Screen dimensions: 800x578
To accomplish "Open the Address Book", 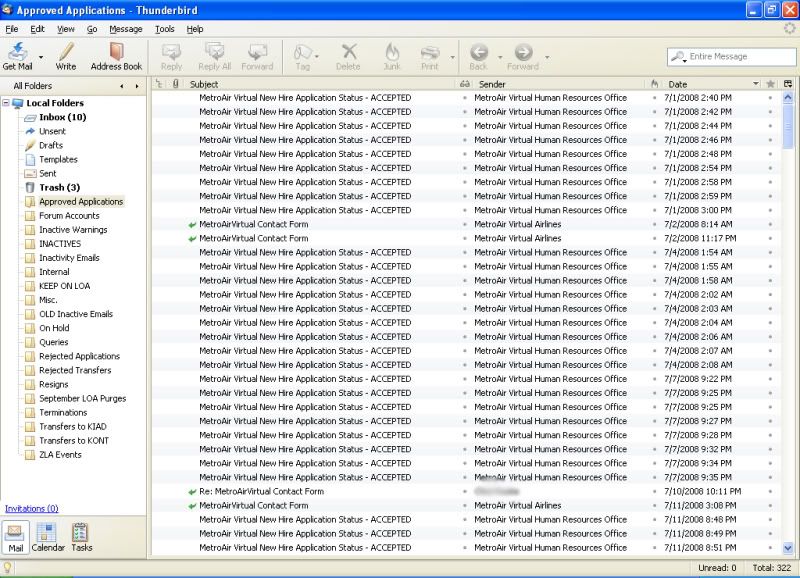I will 116,51.
